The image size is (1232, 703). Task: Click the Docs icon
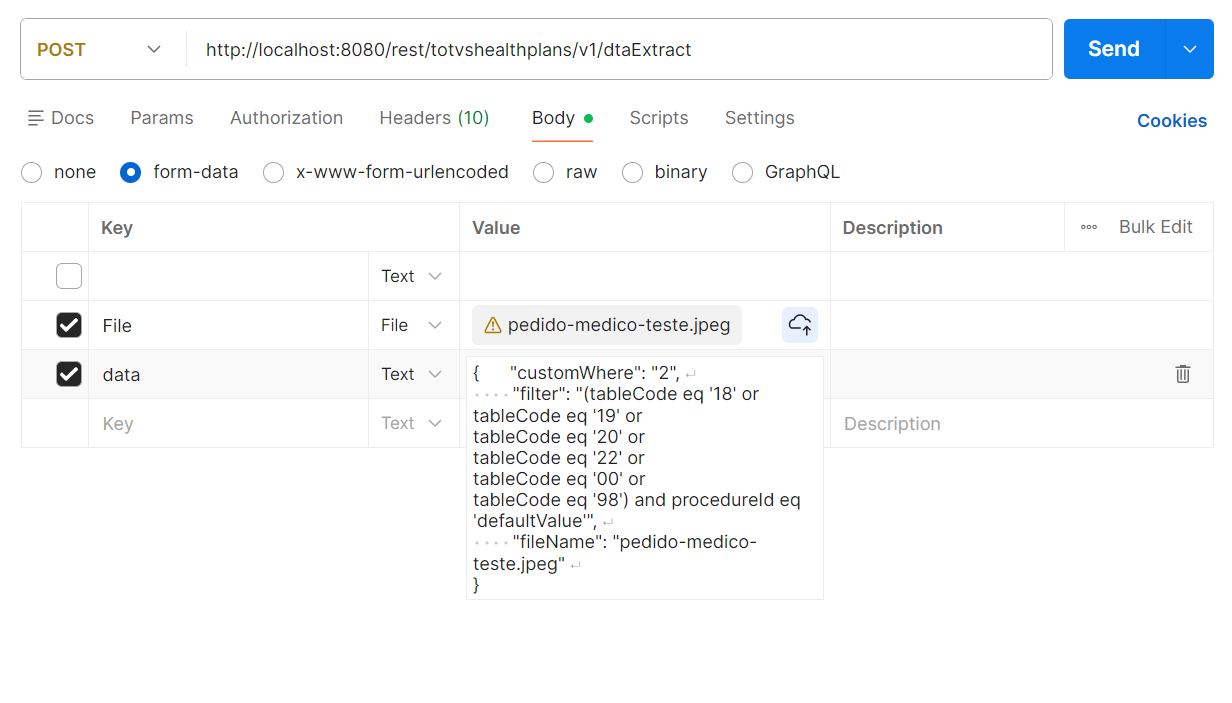point(36,118)
